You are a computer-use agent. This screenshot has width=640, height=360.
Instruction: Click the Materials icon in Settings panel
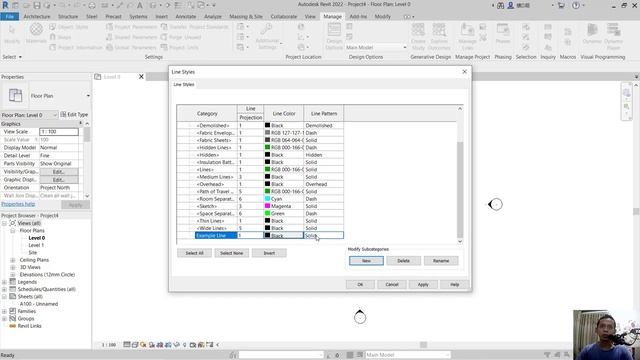(x=36, y=33)
